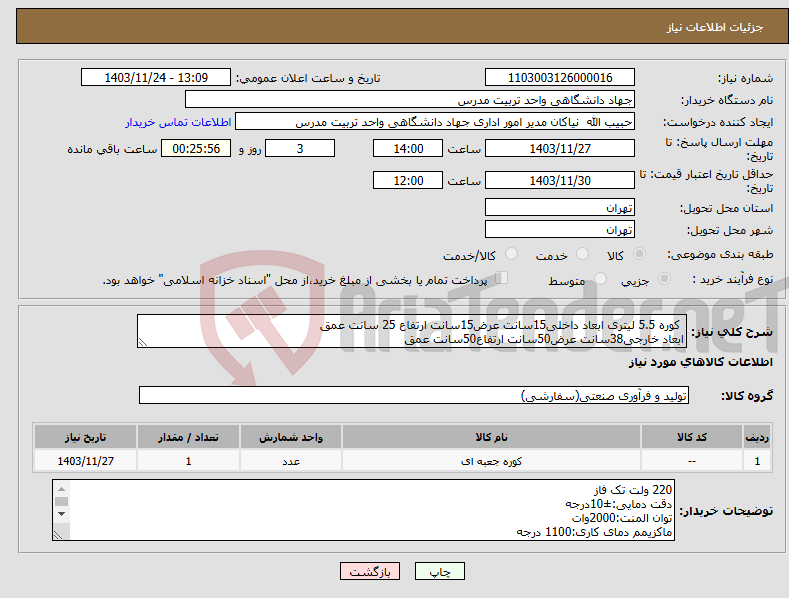
Task: Click the buyer notes scrollbar thumb
Action: (61, 501)
